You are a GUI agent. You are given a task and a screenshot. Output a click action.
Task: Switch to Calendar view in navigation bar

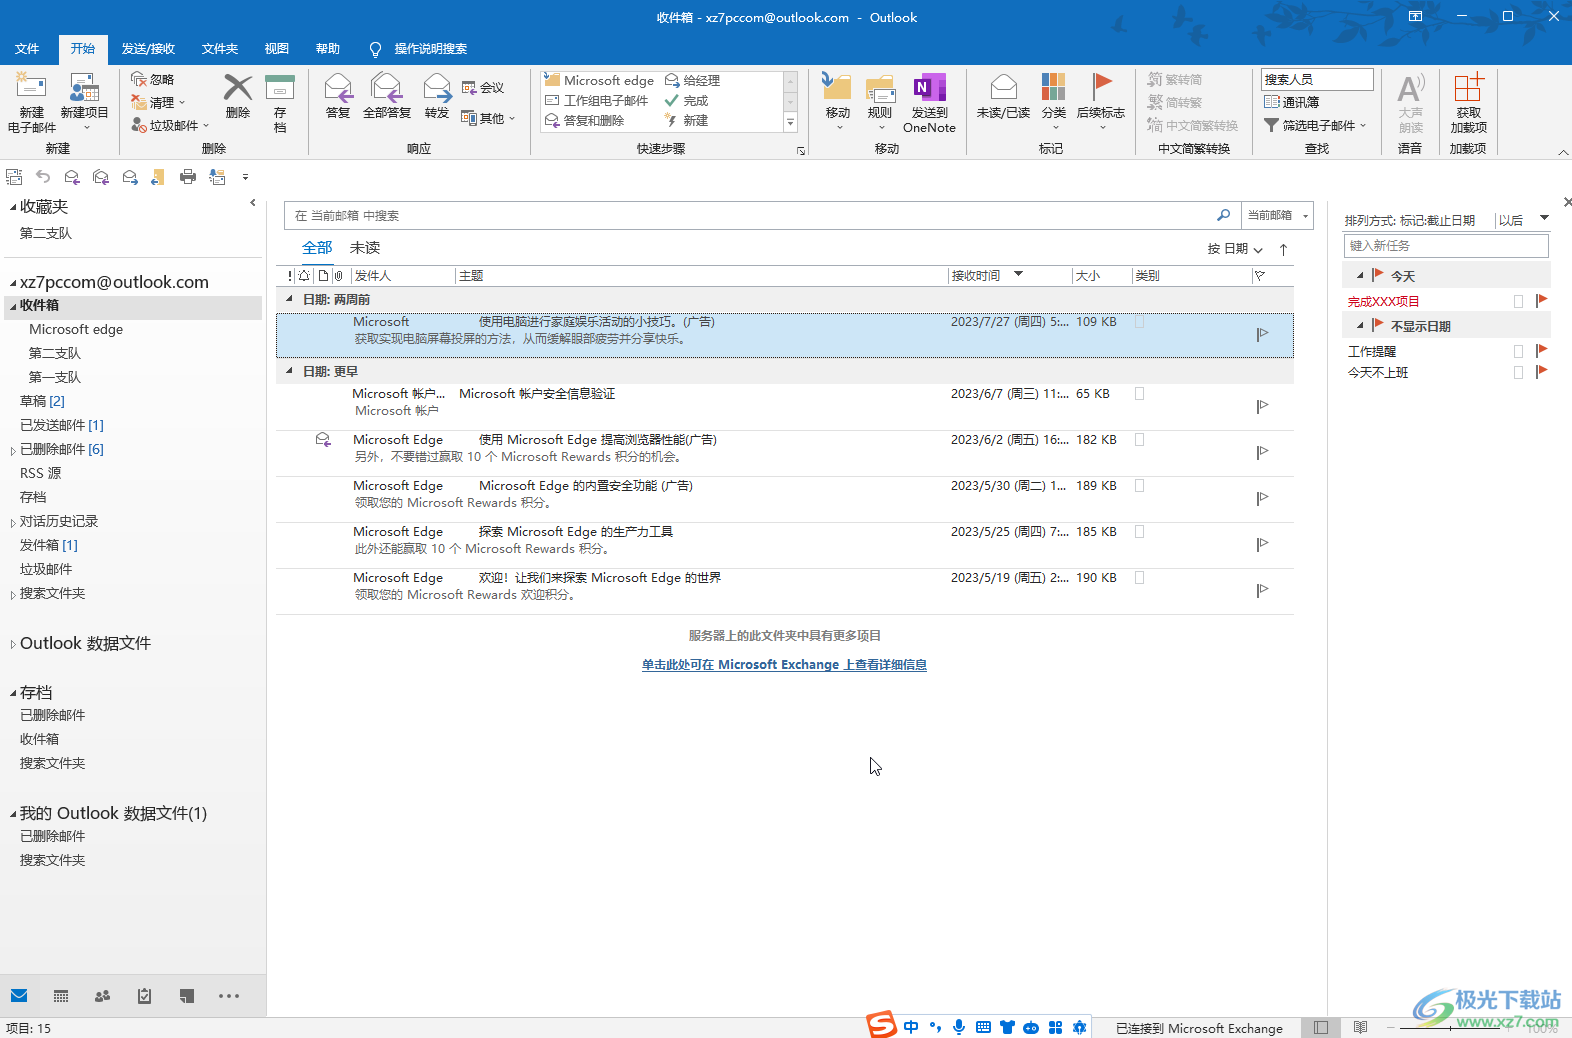(x=61, y=996)
